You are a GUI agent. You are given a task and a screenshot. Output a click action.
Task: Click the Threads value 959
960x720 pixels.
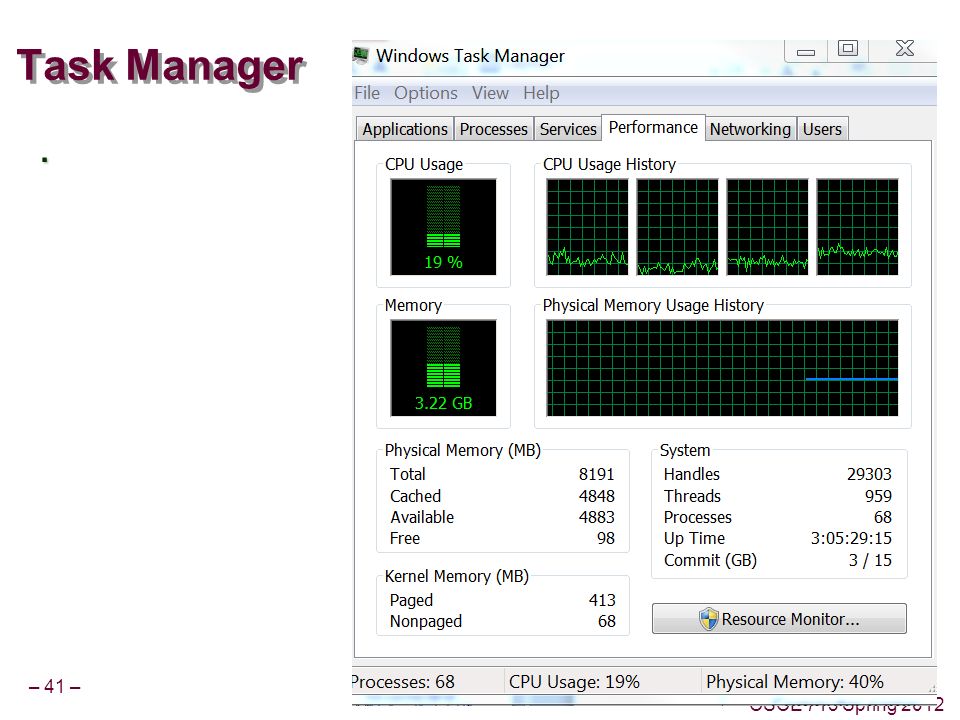tap(878, 496)
